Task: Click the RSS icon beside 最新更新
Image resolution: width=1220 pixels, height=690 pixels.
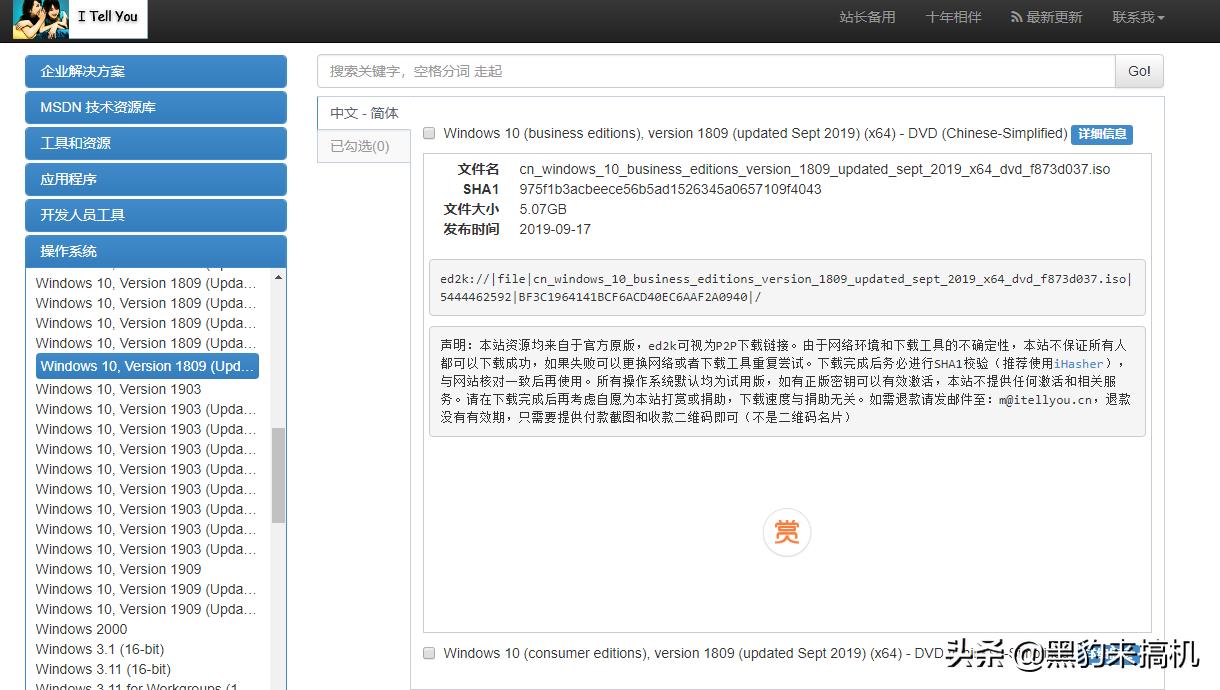Action: [1016, 16]
